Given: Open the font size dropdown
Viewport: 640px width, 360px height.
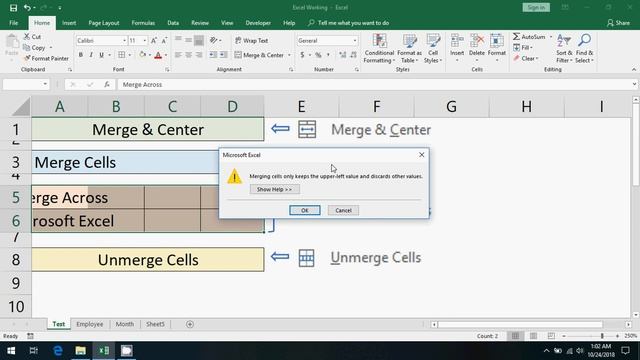Looking at the screenshot, I should (144, 41).
